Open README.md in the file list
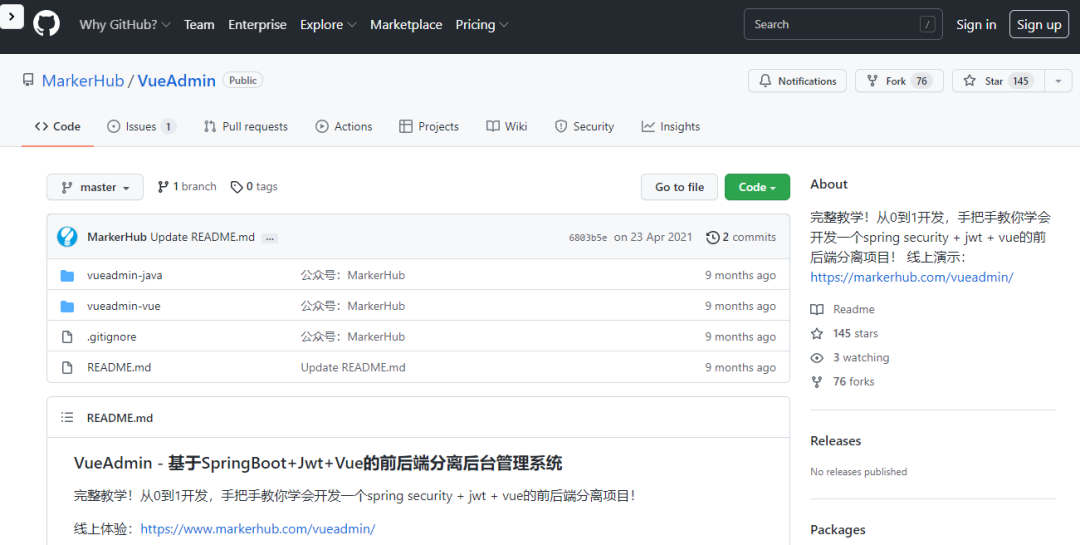Image resolution: width=1080 pixels, height=545 pixels. point(119,367)
